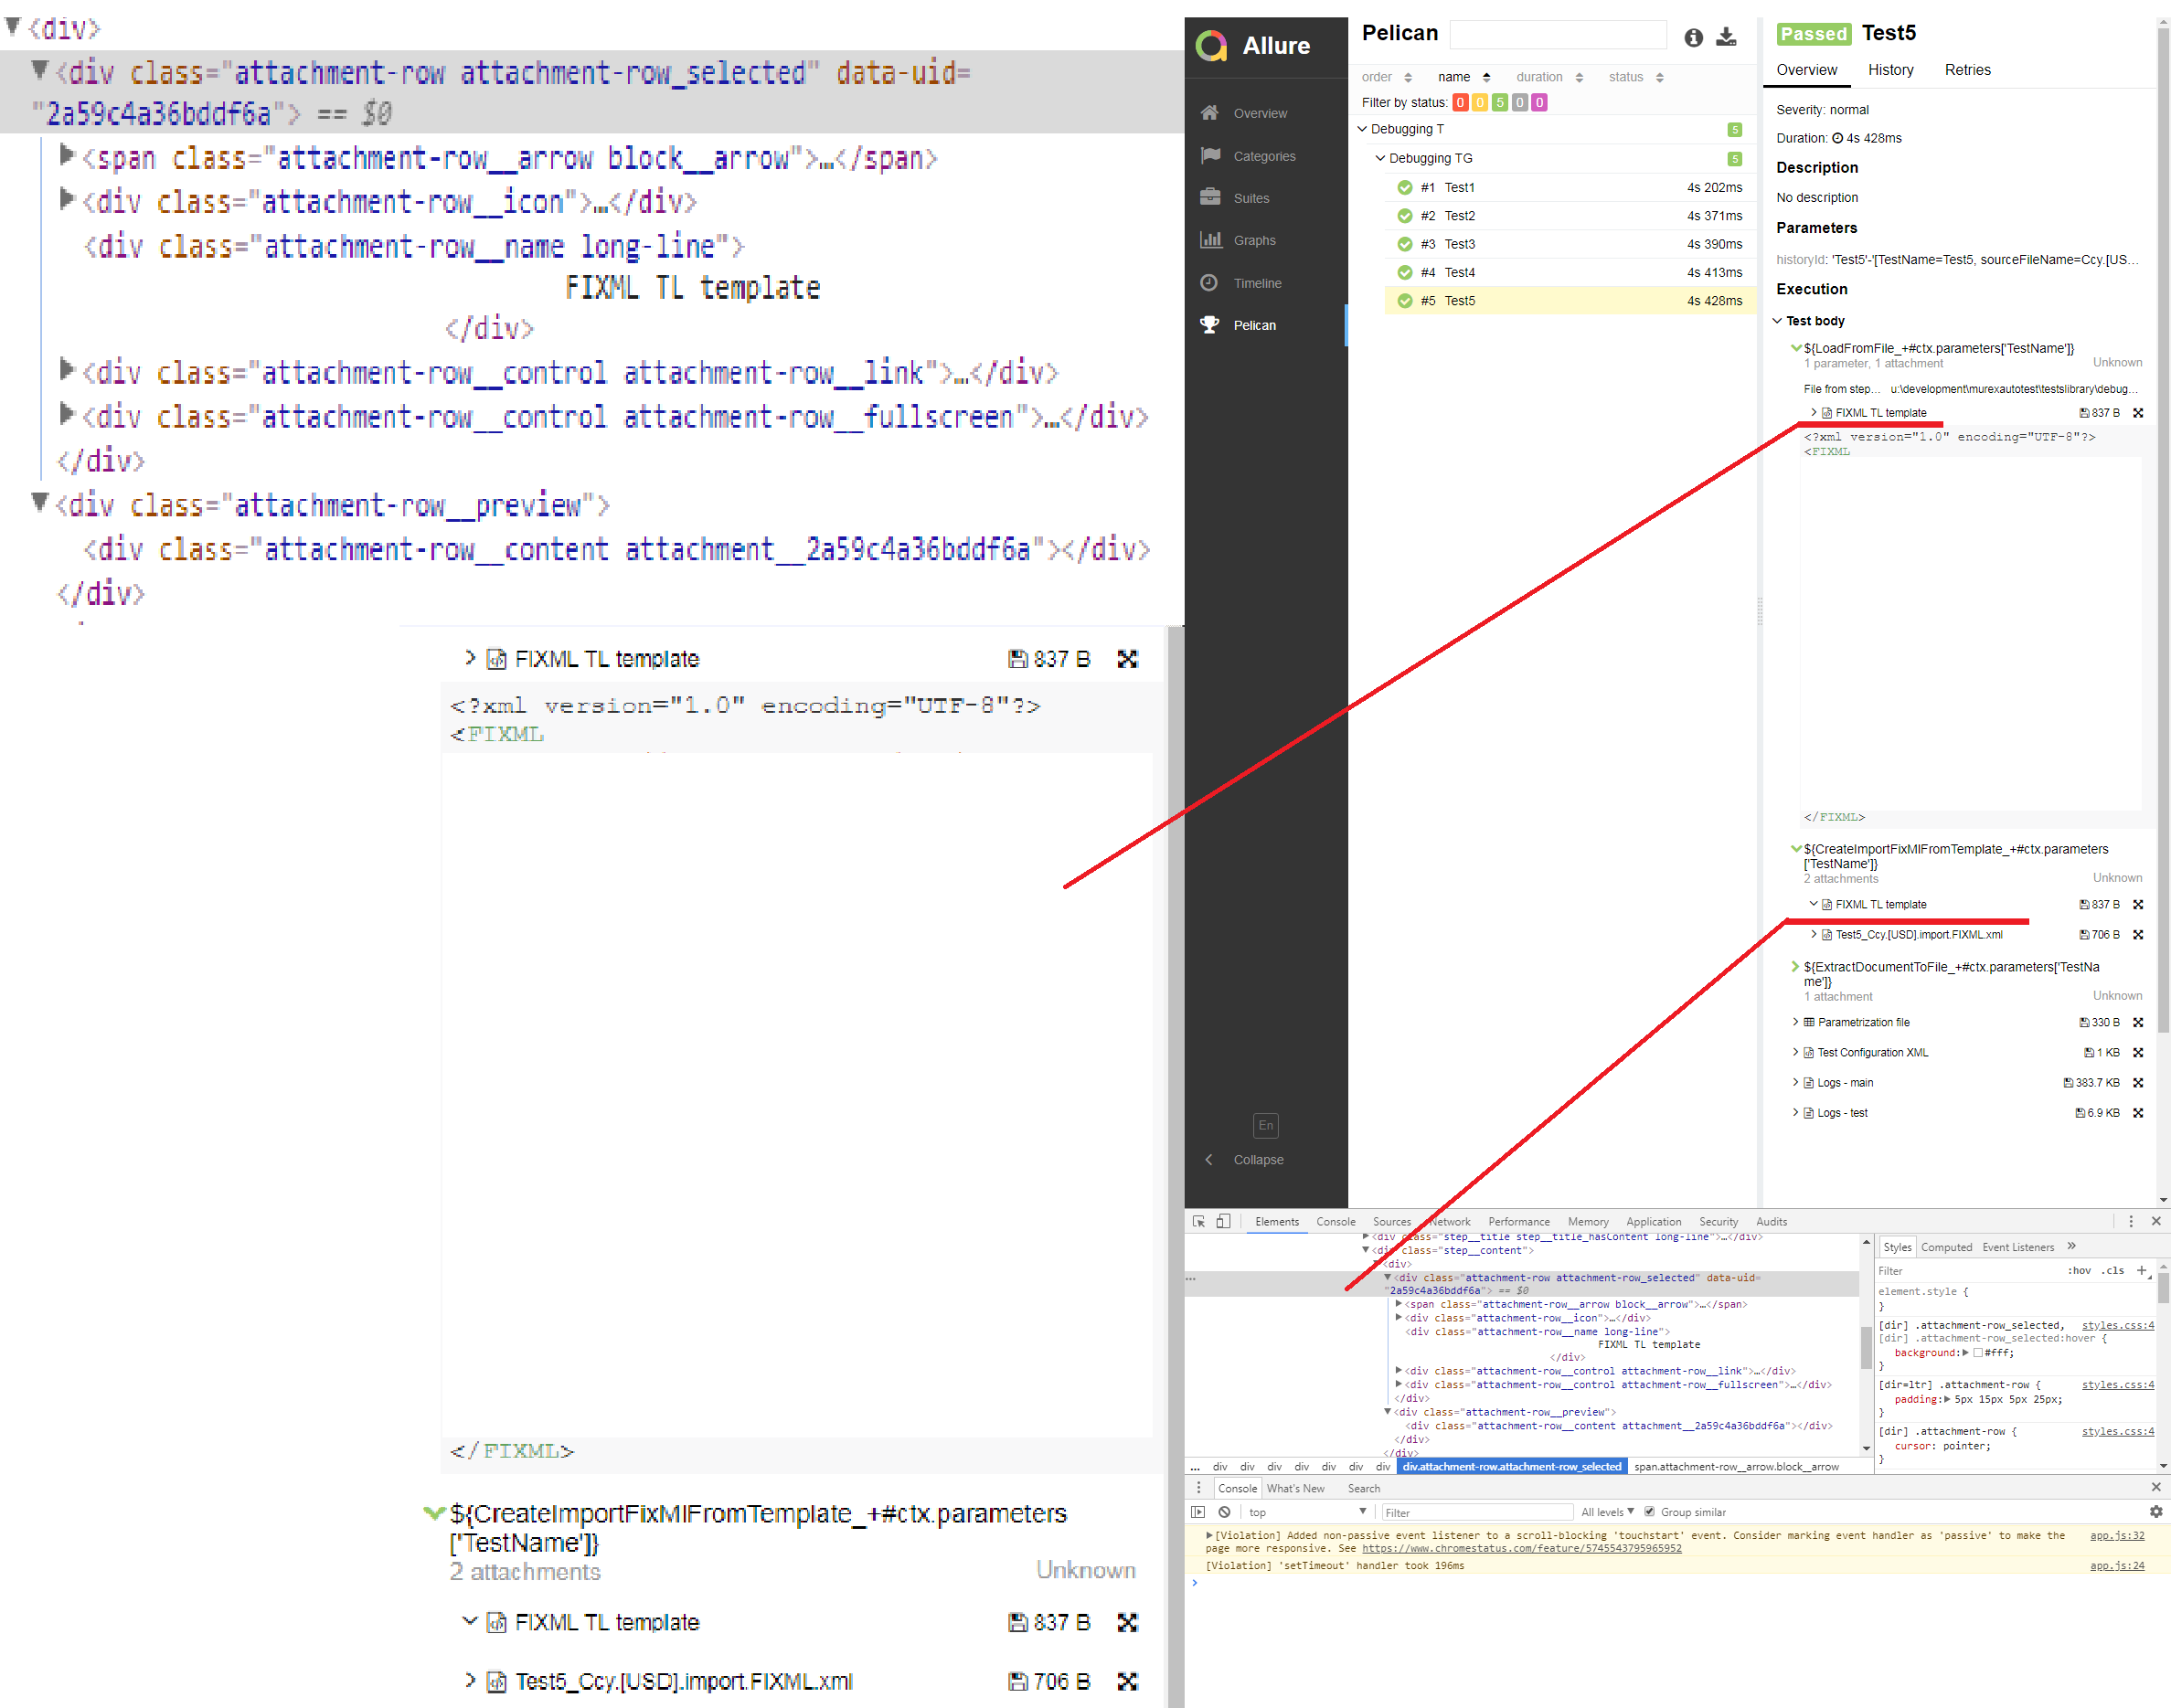2171x1708 pixels.
Task: Open console settings gear in DevTools
Action: click(2156, 1512)
